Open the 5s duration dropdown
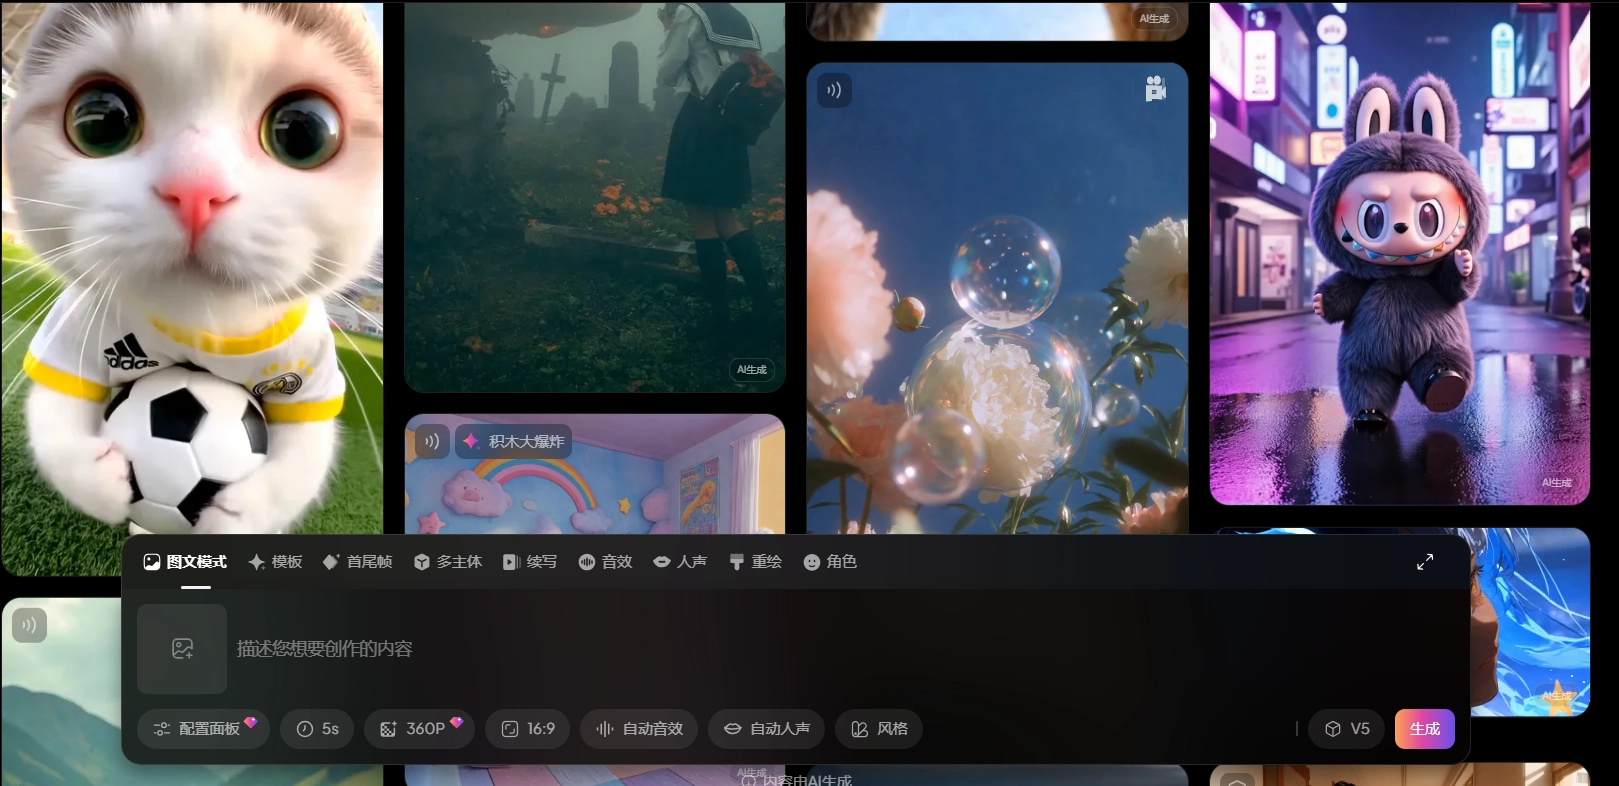The image size is (1619, 786). [x=317, y=729]
